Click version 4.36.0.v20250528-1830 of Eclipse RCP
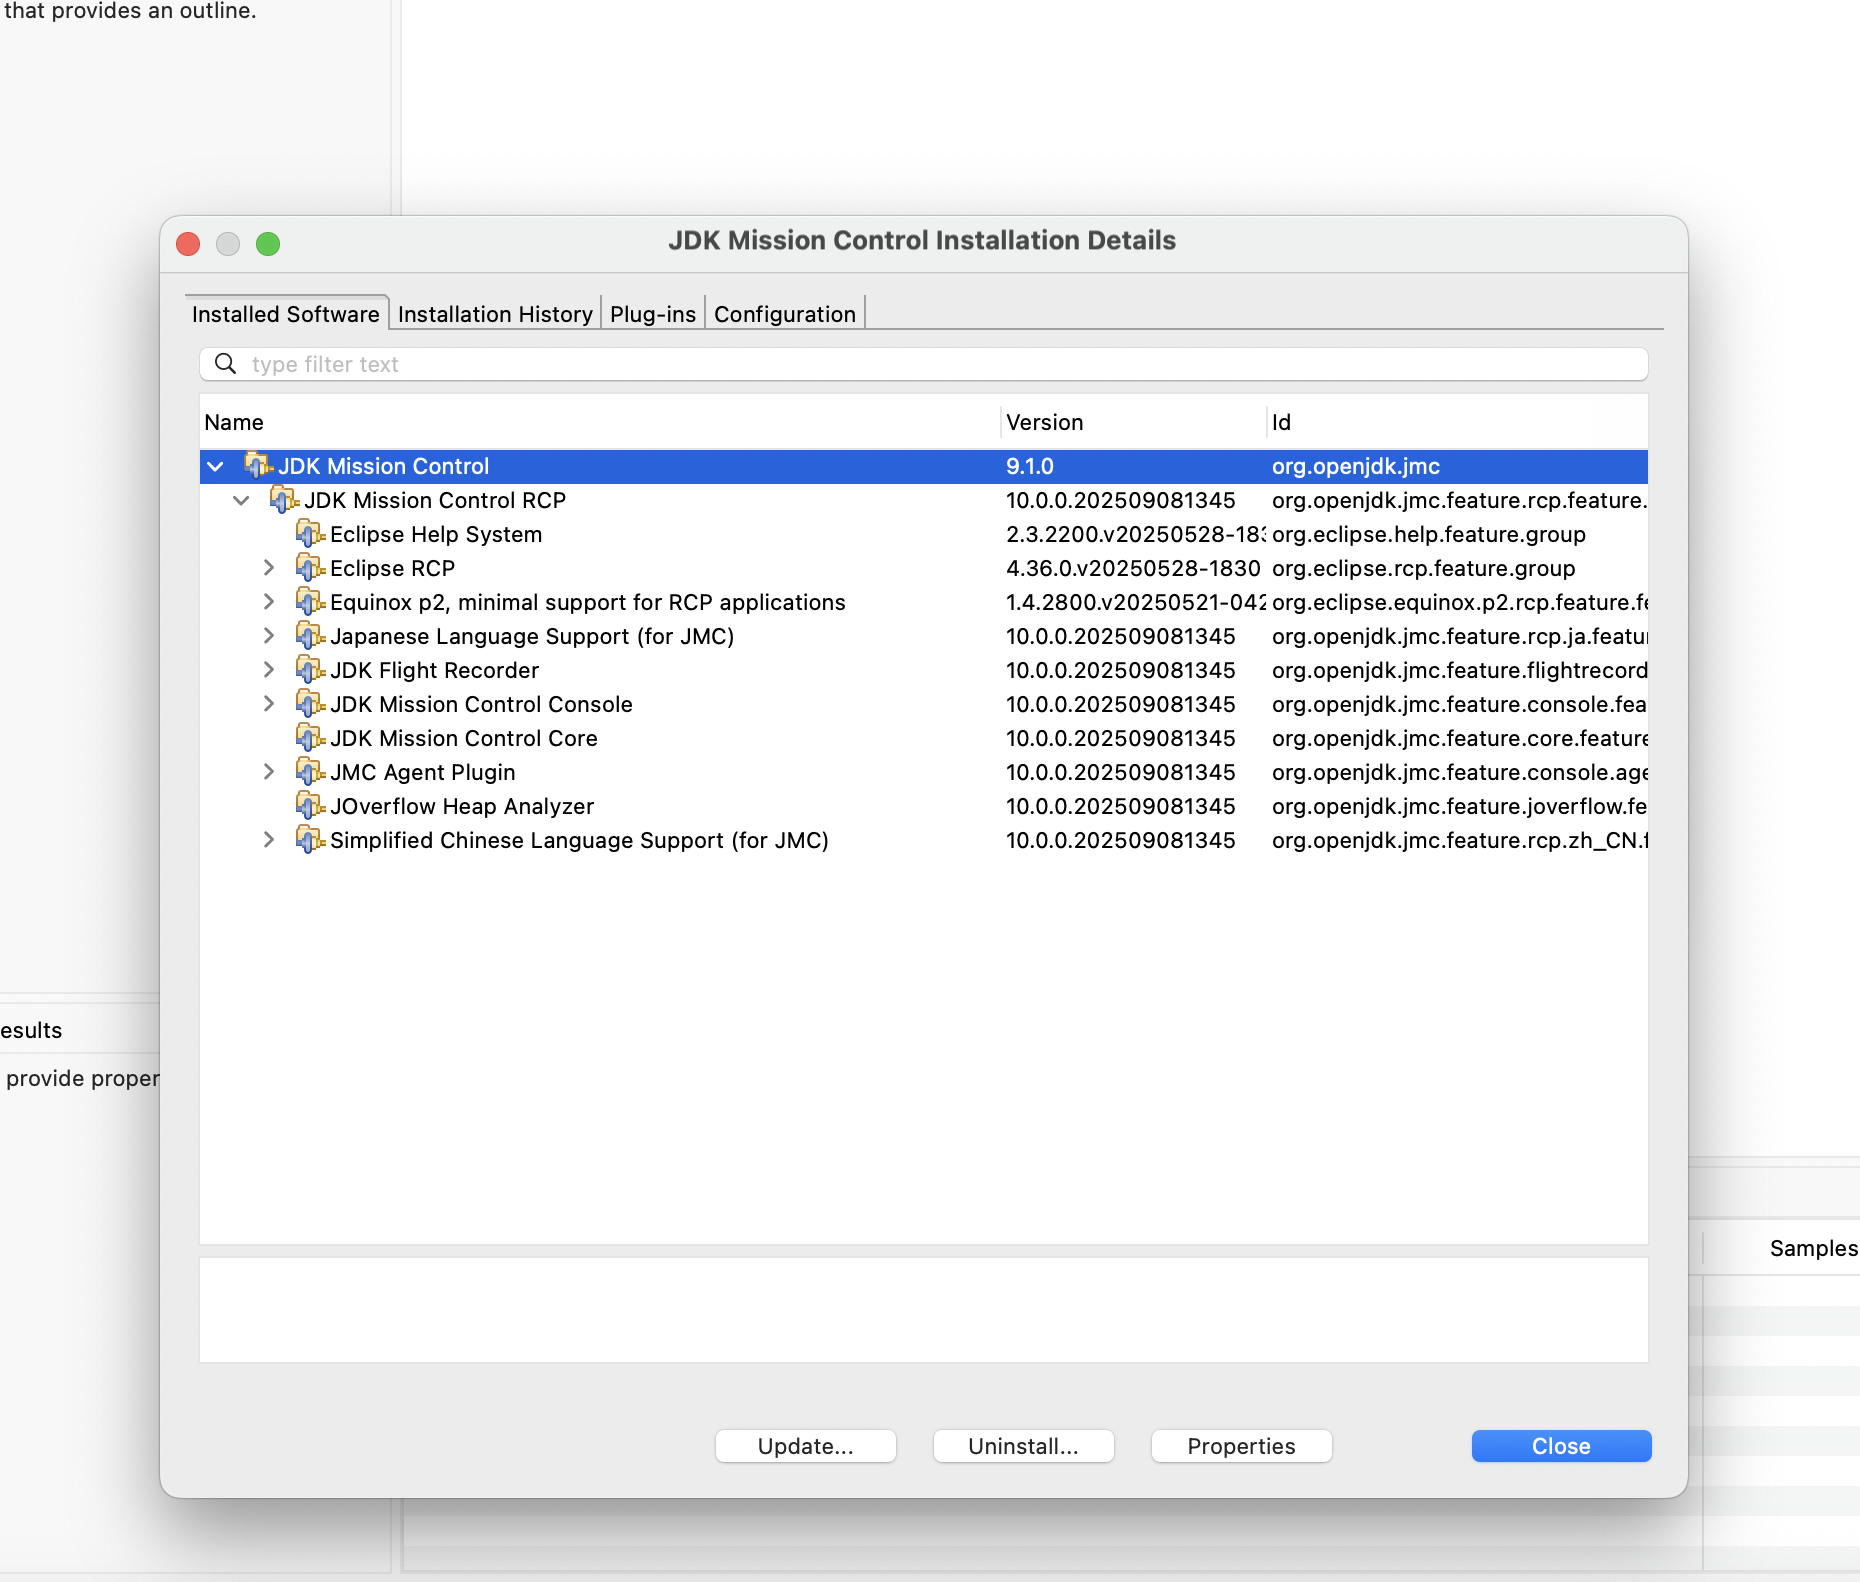1860x1582 pixels. point(1133,568)
